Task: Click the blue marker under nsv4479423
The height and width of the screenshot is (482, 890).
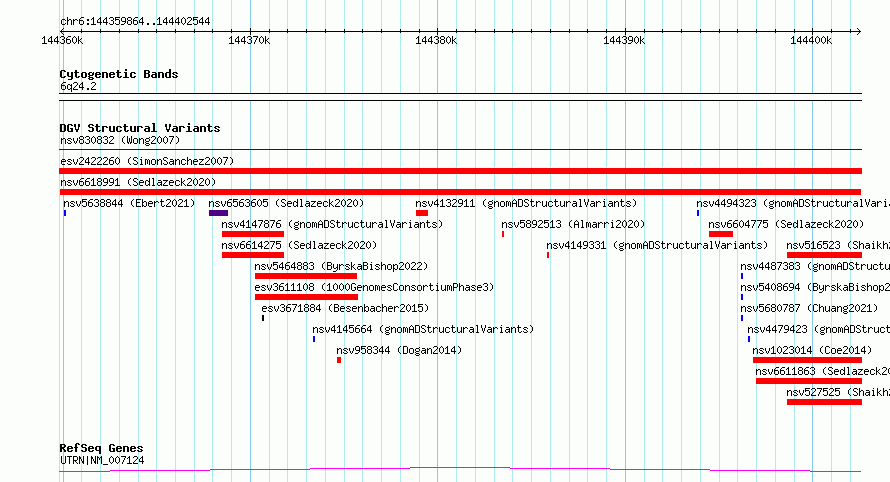Action: [749, 339]
